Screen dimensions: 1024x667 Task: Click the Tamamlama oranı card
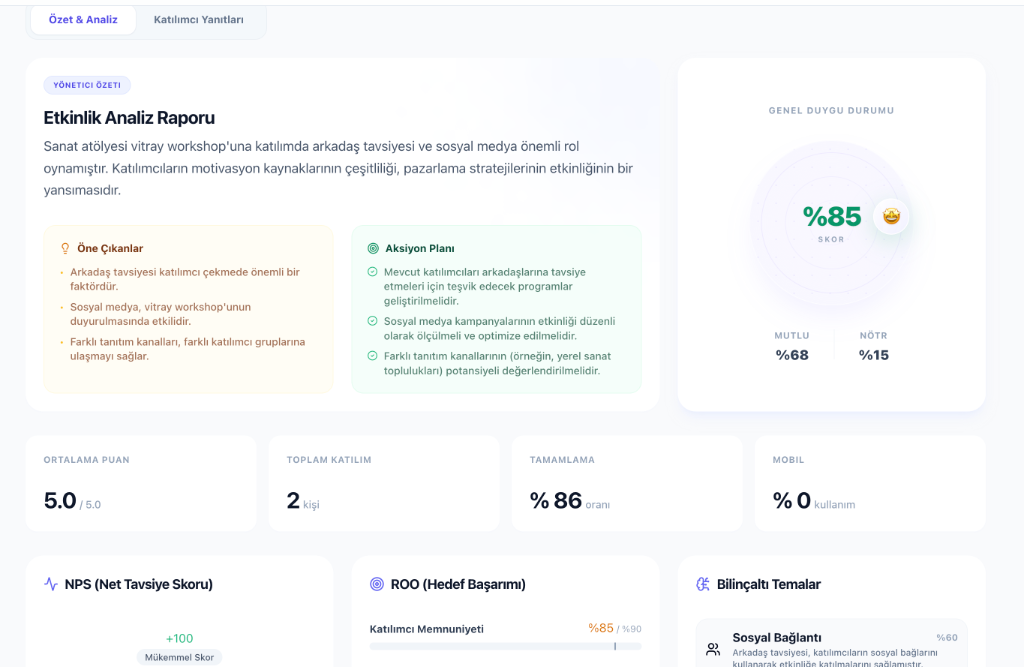coord(627,482)
